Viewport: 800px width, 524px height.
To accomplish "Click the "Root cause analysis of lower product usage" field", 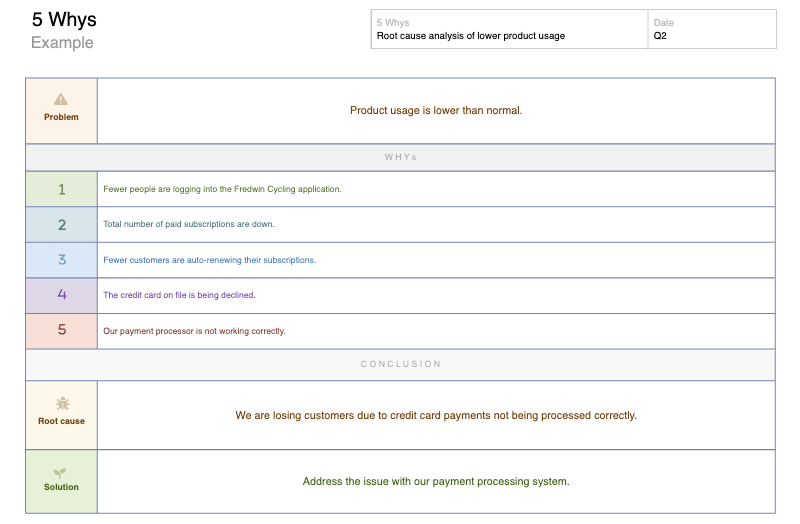I will tap(470, 36).
